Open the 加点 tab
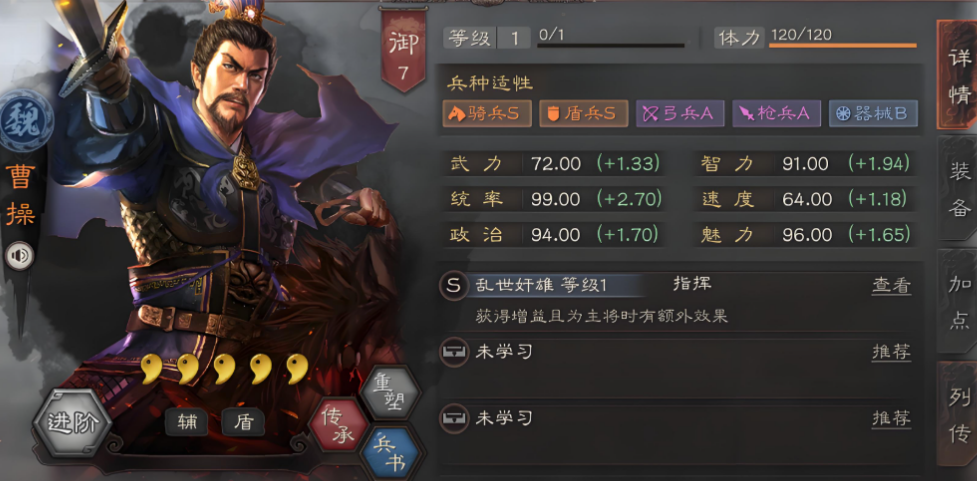 pyautogui.click(x=958, y=301)
